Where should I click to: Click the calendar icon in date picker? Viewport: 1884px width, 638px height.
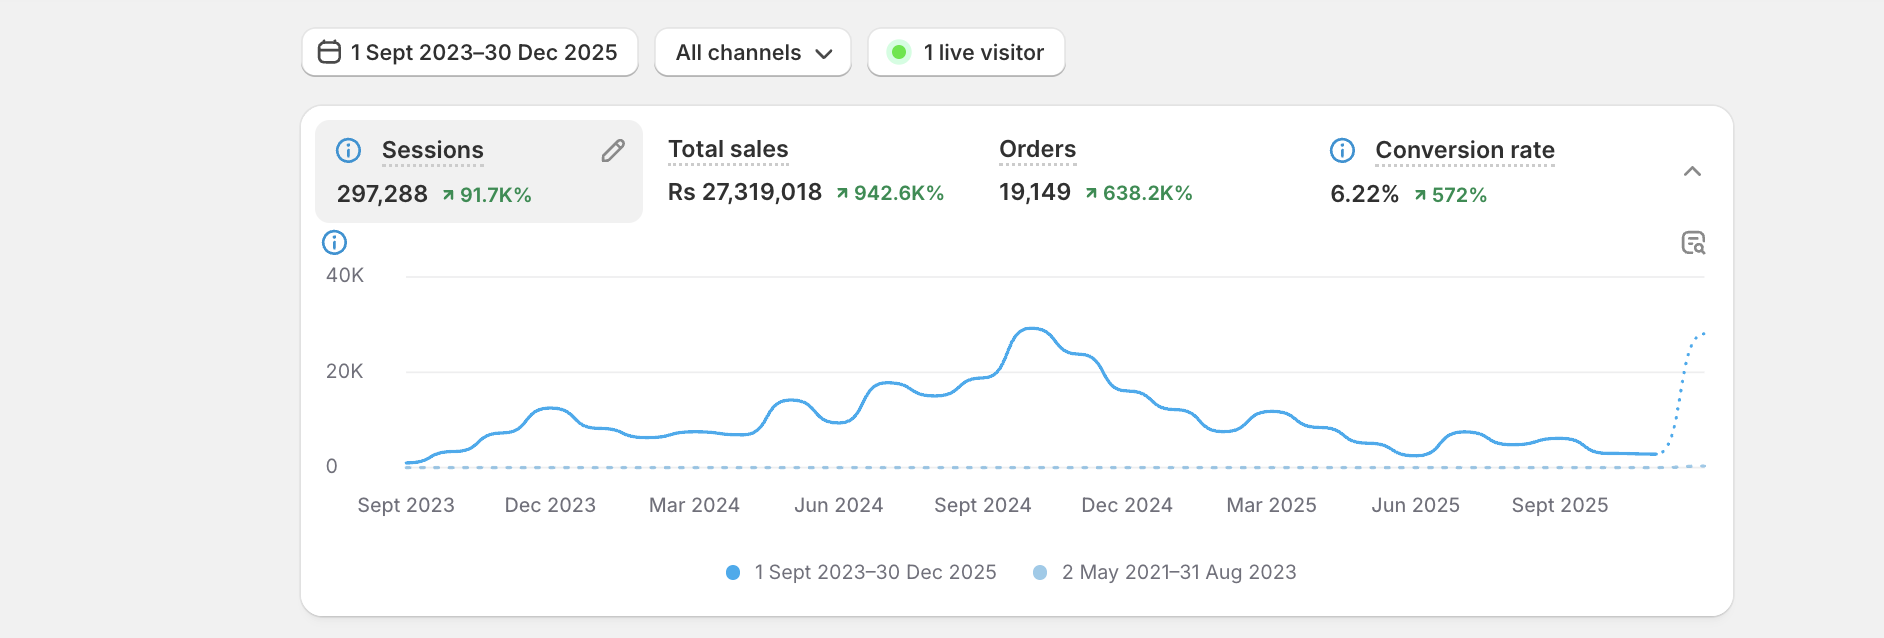click(329, 52)
